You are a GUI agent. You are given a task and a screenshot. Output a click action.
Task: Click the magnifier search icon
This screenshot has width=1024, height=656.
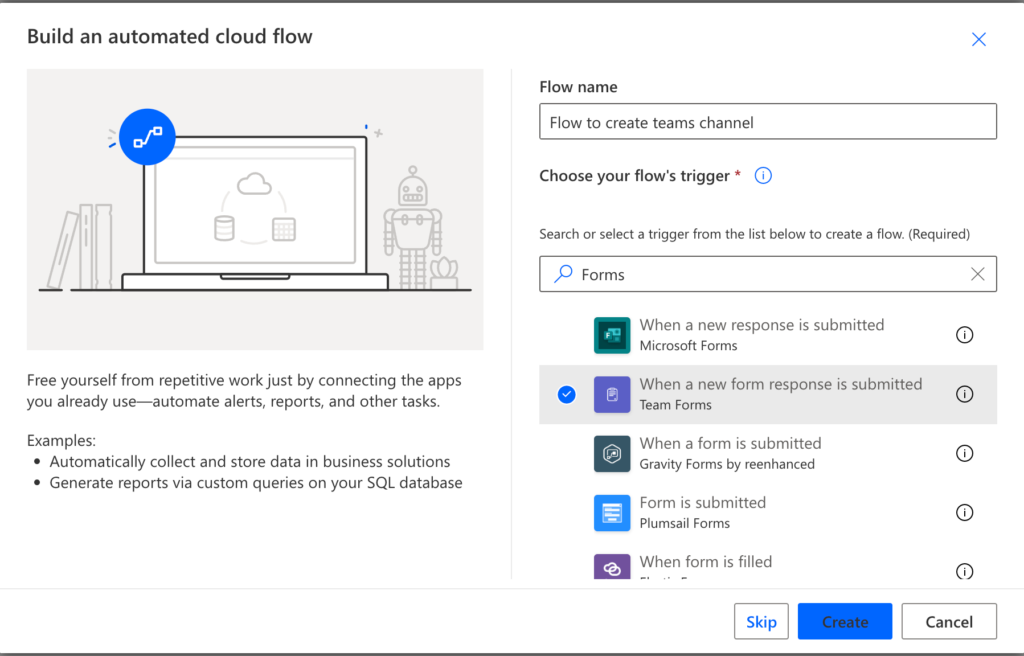(x=563, y=274)
